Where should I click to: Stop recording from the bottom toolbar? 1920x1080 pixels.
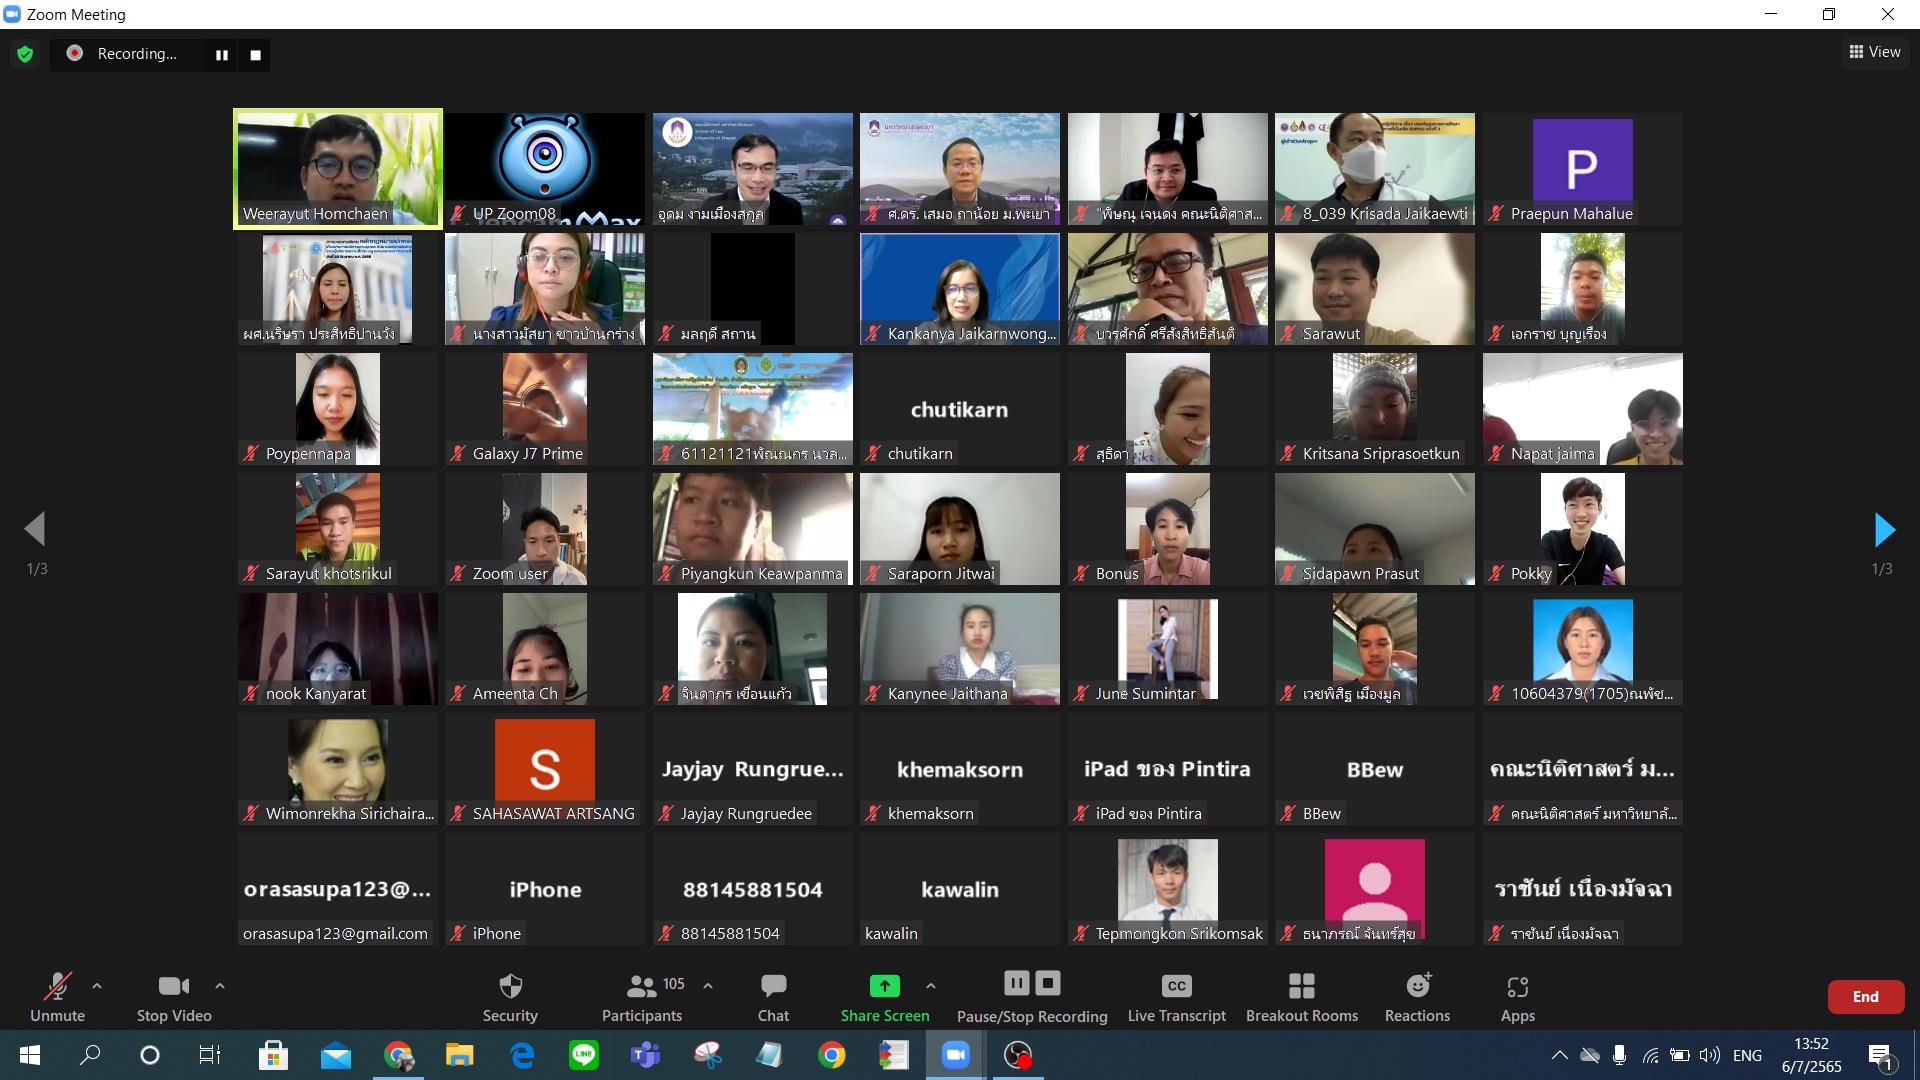coord(1047,983)
